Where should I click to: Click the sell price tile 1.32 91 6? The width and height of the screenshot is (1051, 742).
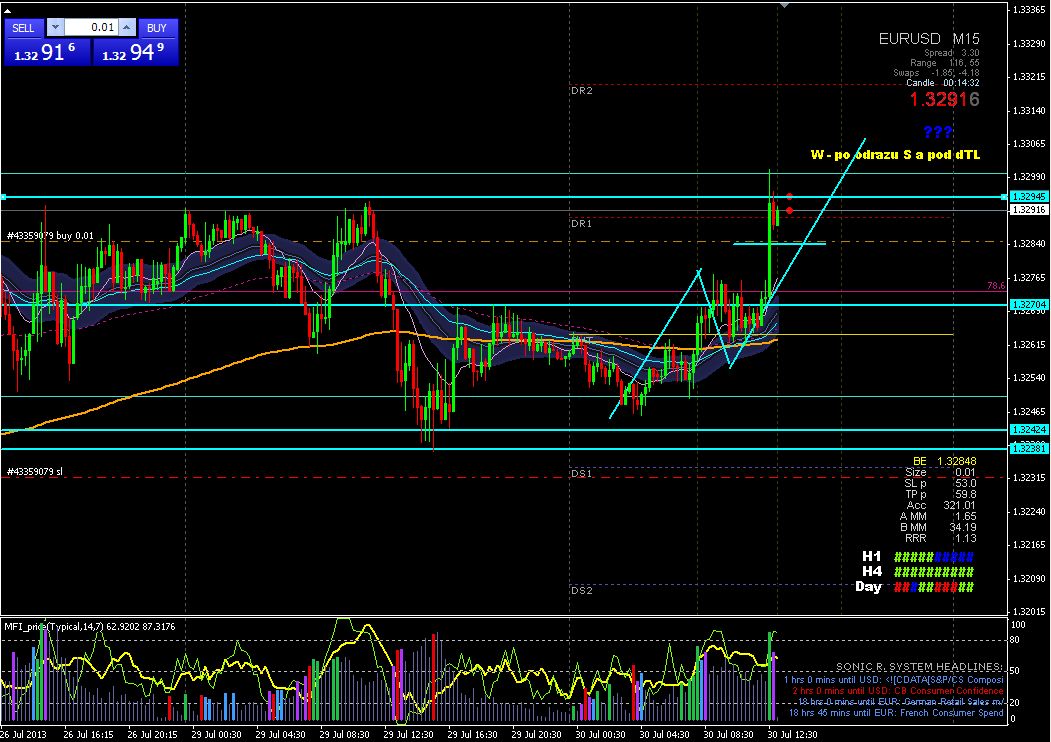click(47, 52)
